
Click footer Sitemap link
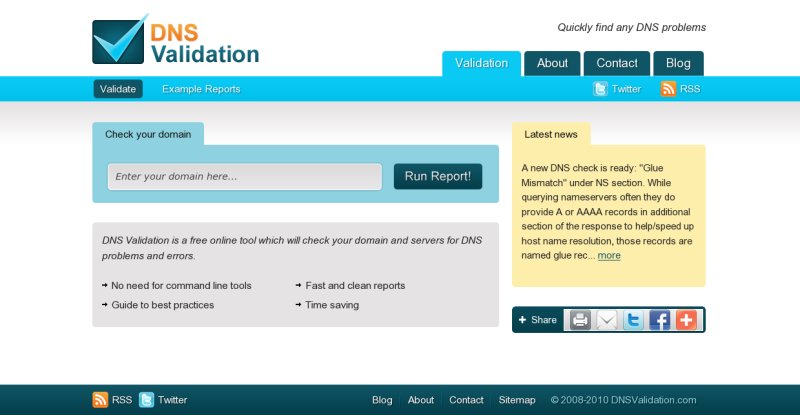pyautogui.click(x=517, y=400)
